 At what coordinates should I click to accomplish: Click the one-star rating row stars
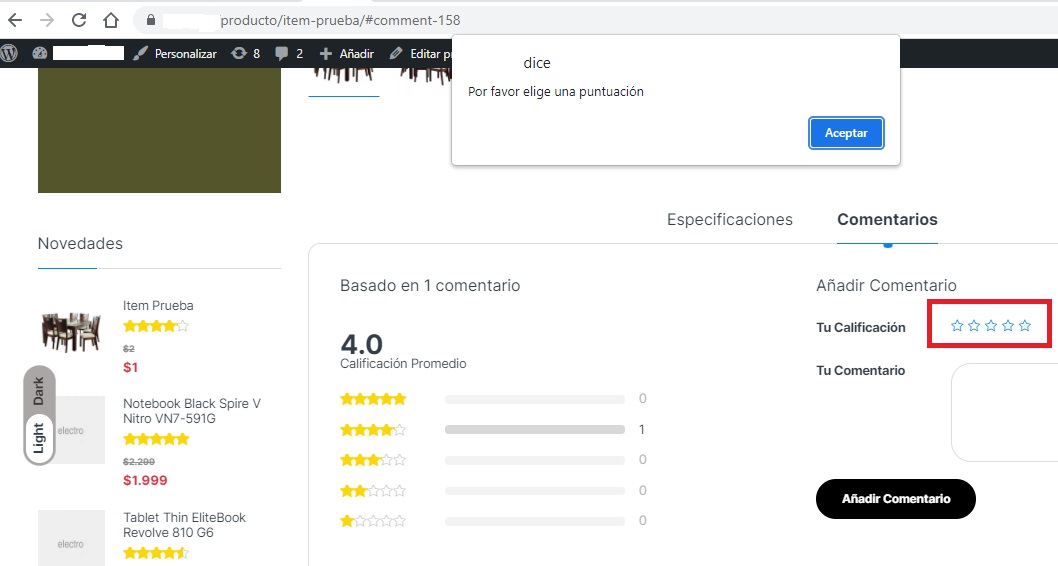click(x=373, y=521)
